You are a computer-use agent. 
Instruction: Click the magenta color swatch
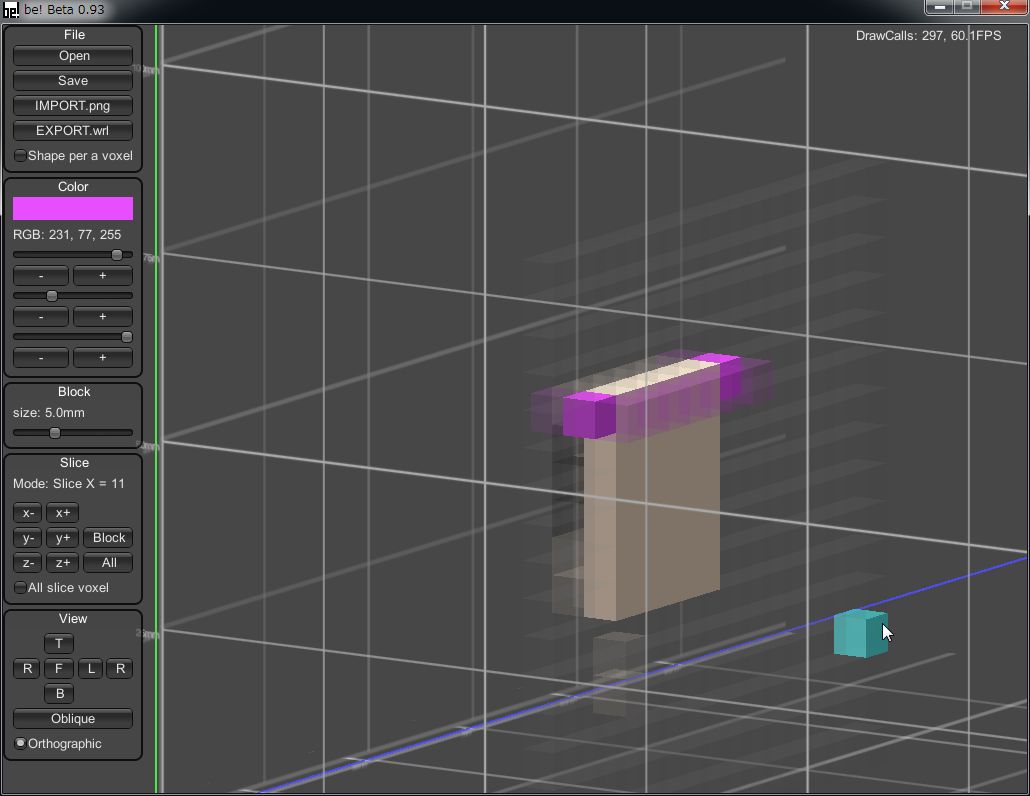tap(73, 208)
